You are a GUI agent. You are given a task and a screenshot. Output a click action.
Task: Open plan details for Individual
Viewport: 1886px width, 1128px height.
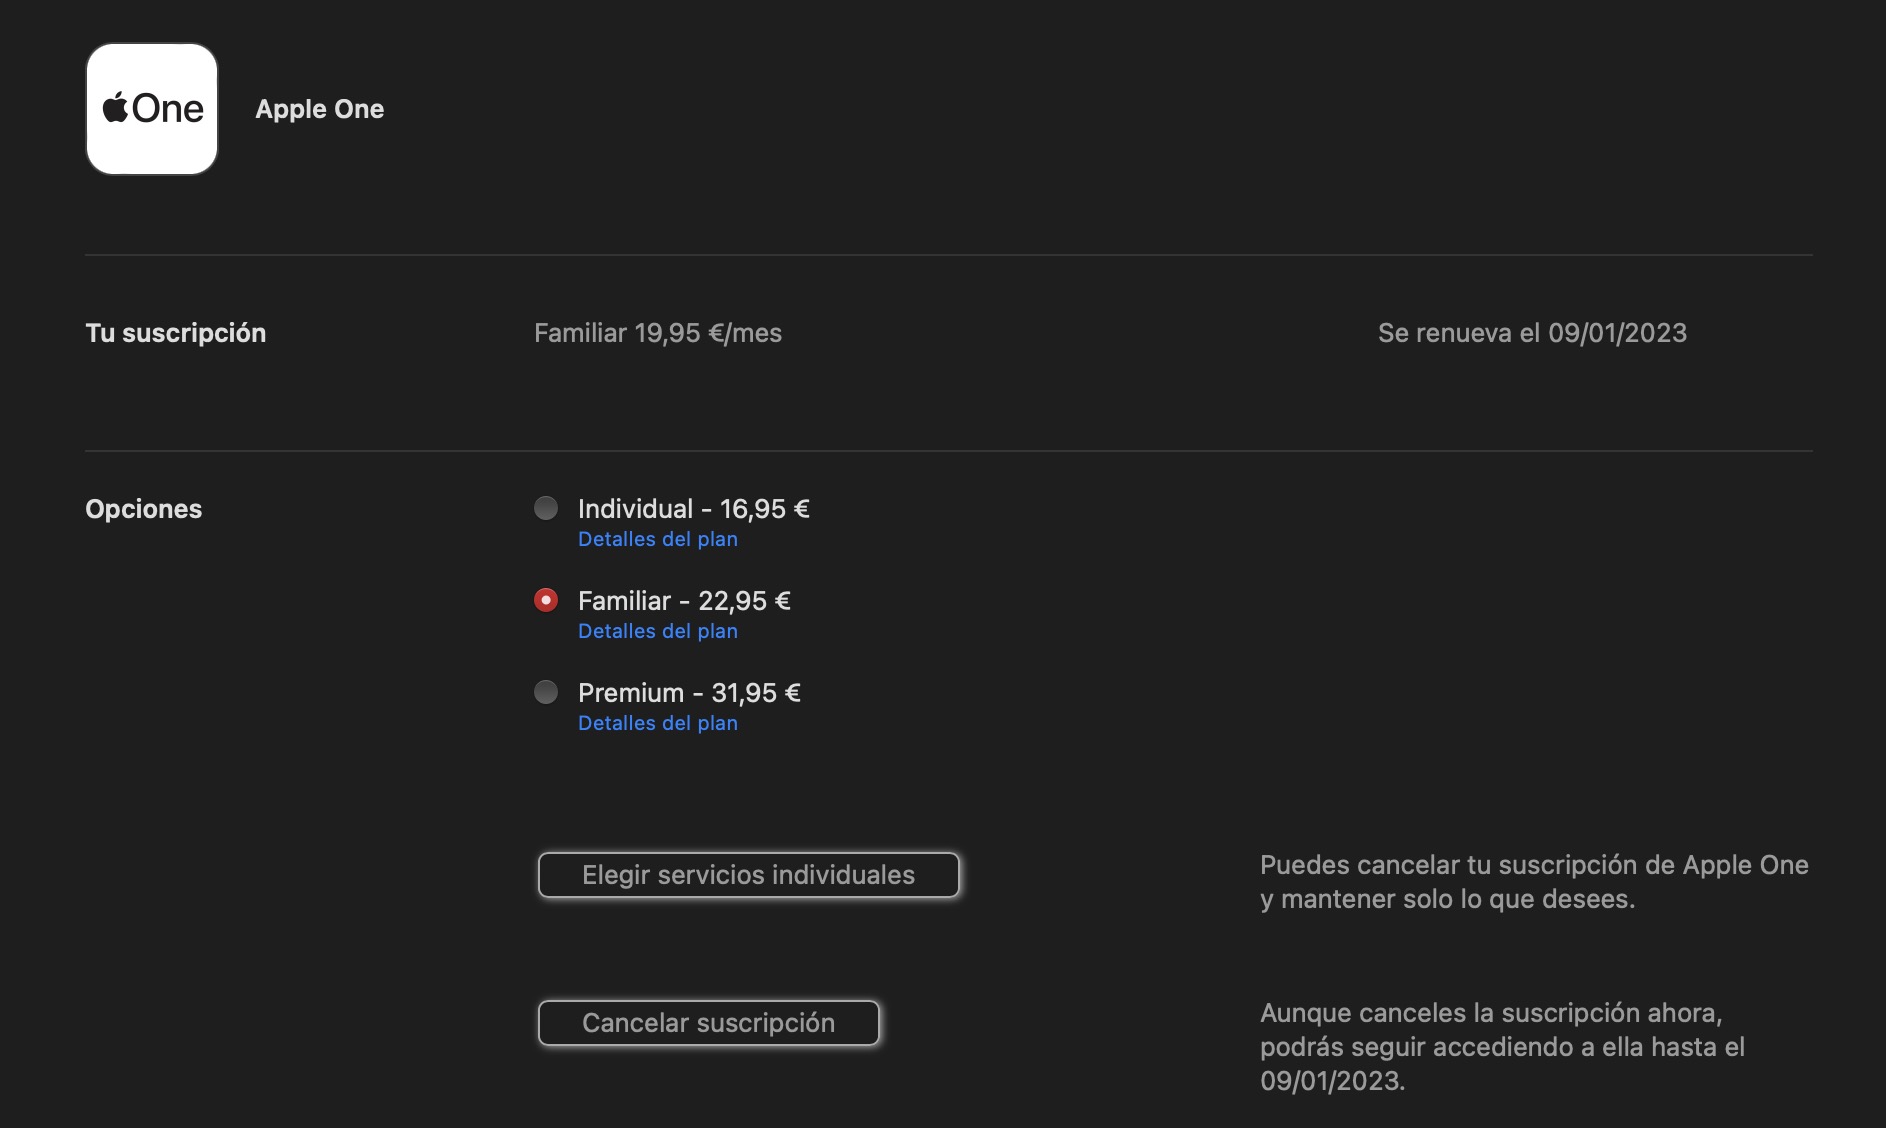658,539
